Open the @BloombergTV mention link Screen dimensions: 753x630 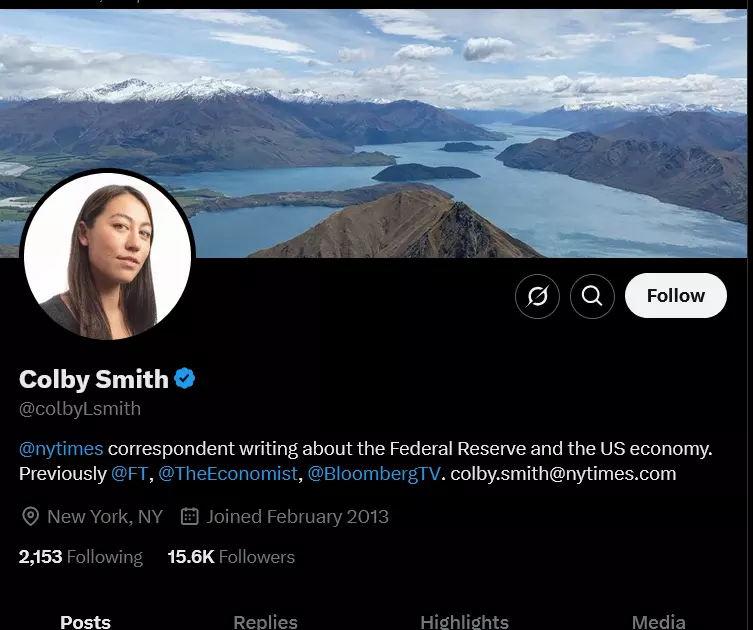[374, 473]
